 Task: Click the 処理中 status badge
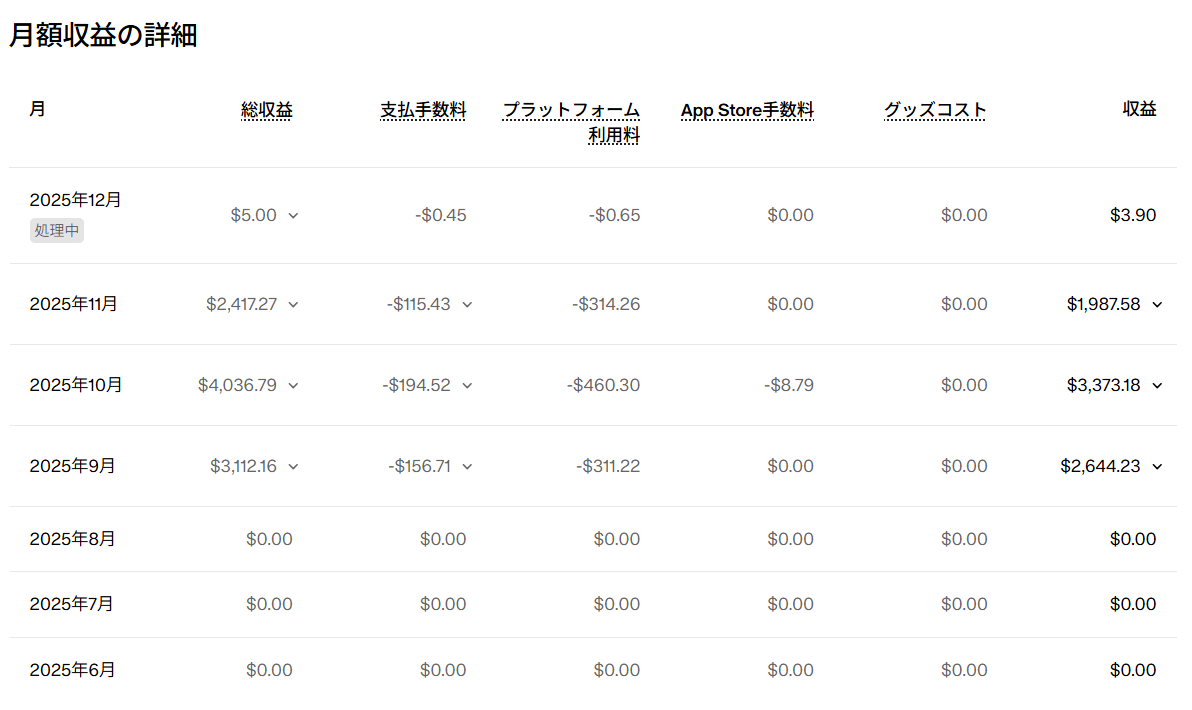(x=57, y=231)
